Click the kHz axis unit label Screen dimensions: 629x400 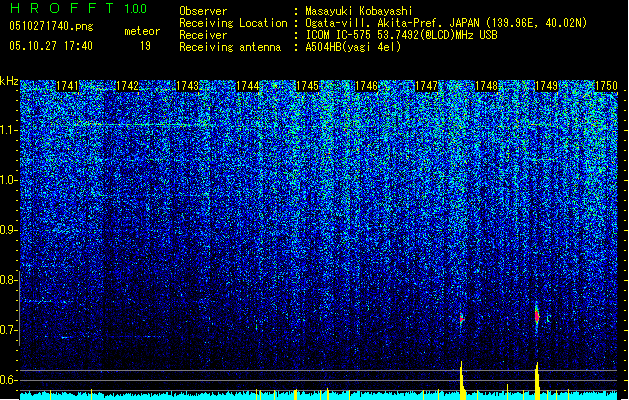pyautogui.click(x=9, y=81)
